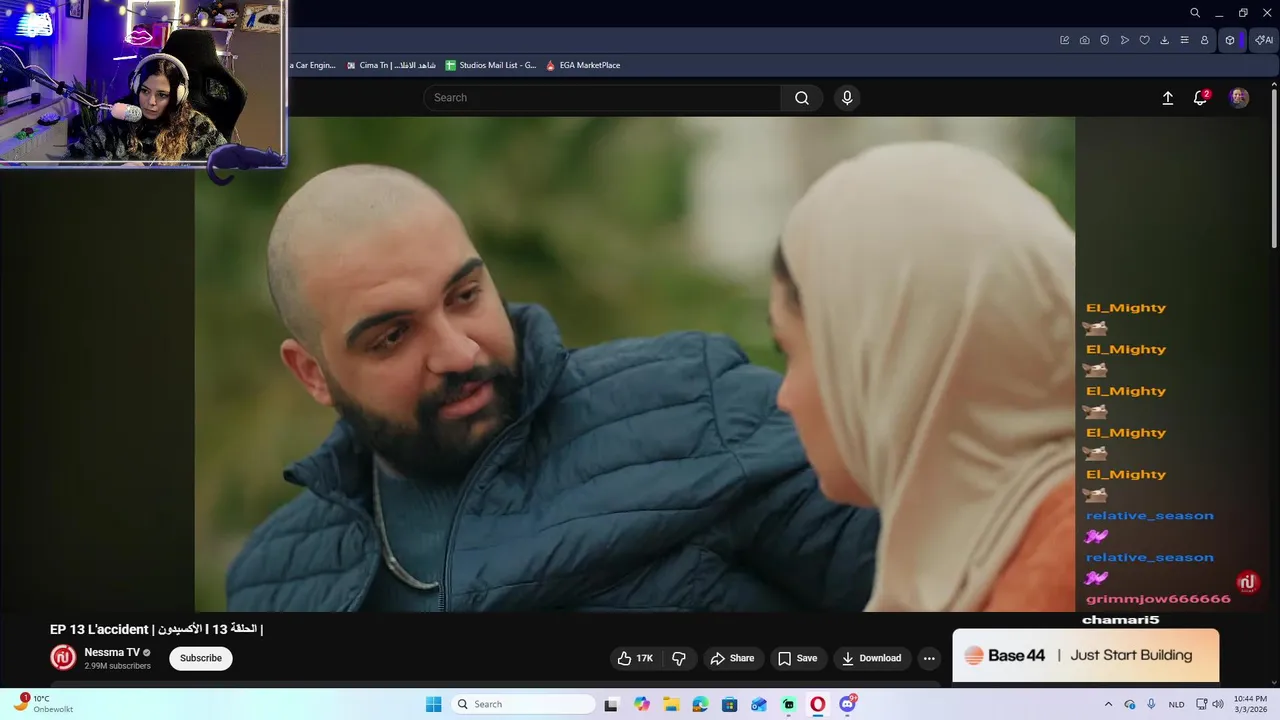
Task: Click the tray microphone icon
Action: [x=1152, y=704]
